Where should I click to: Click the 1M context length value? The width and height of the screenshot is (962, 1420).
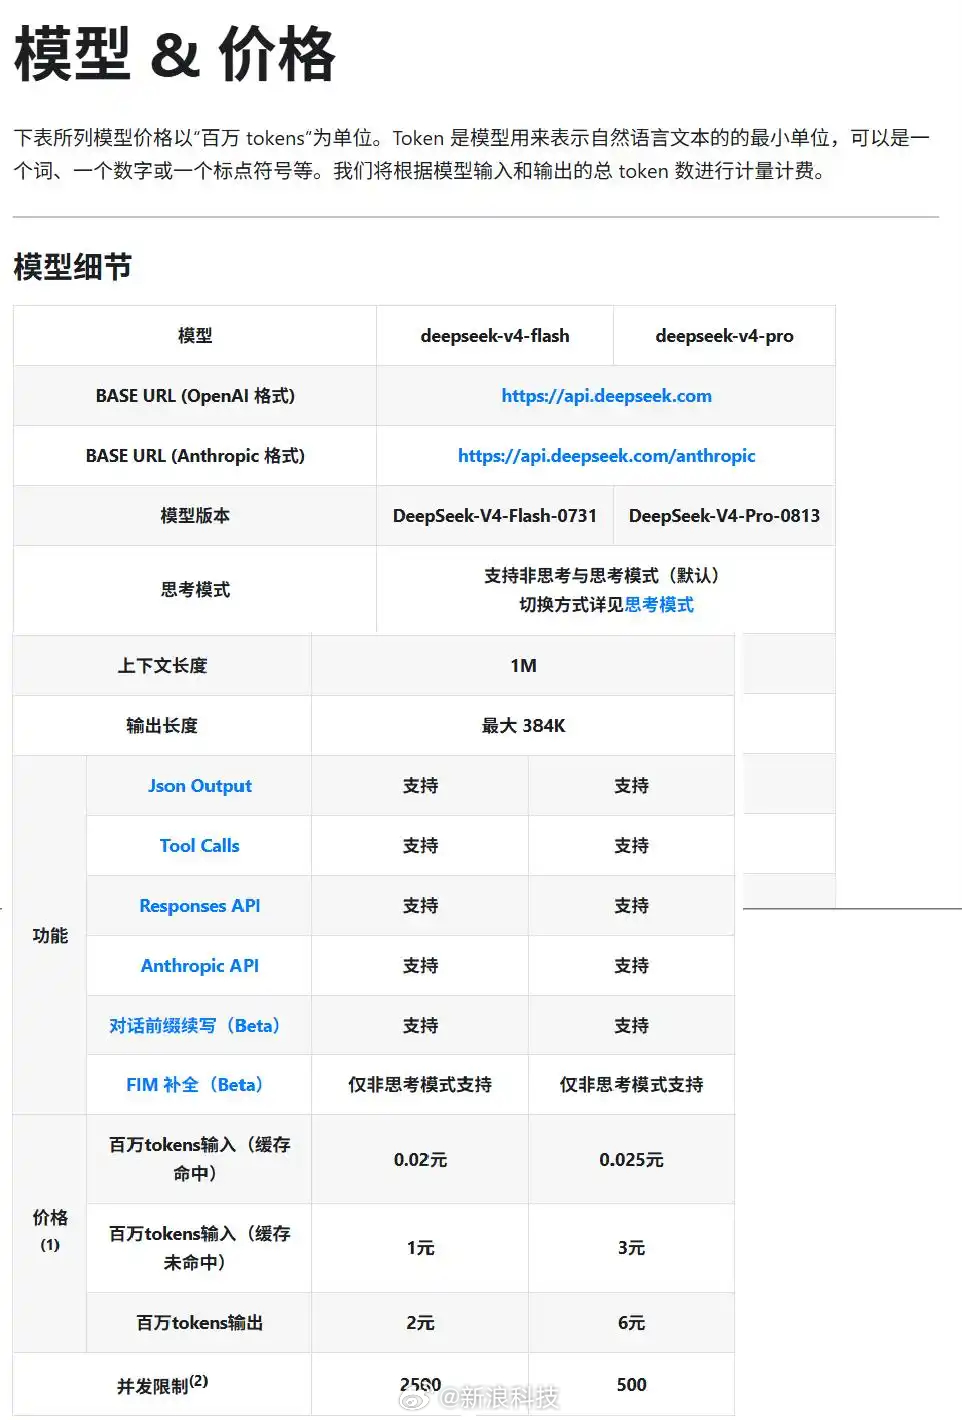coord(523,666)
